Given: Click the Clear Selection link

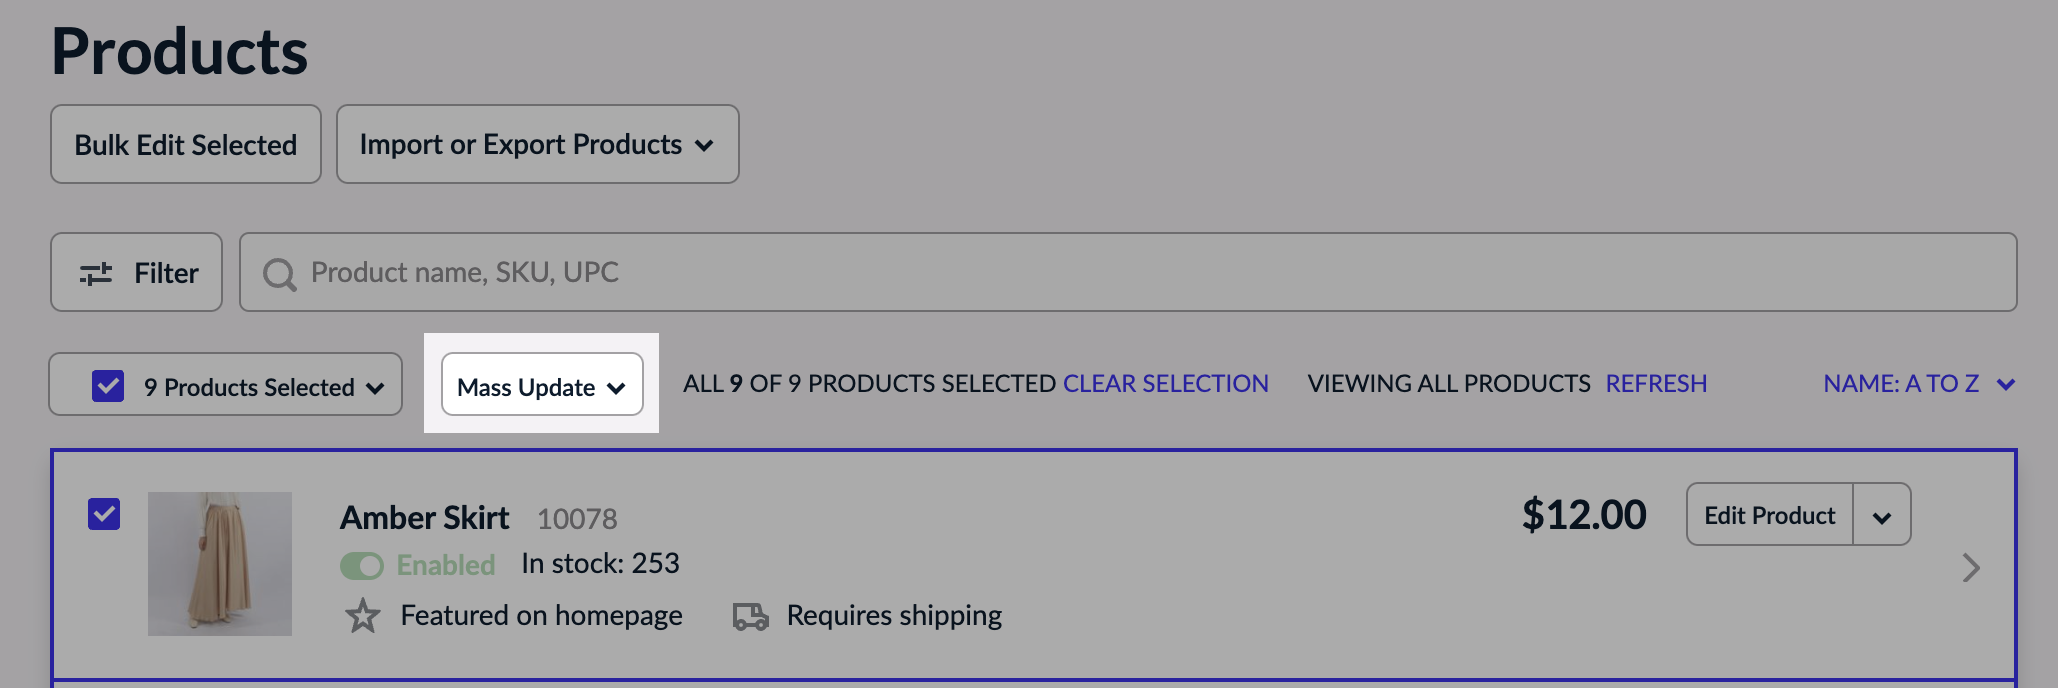Looking at the screenshot, I should pos(1165,384).
